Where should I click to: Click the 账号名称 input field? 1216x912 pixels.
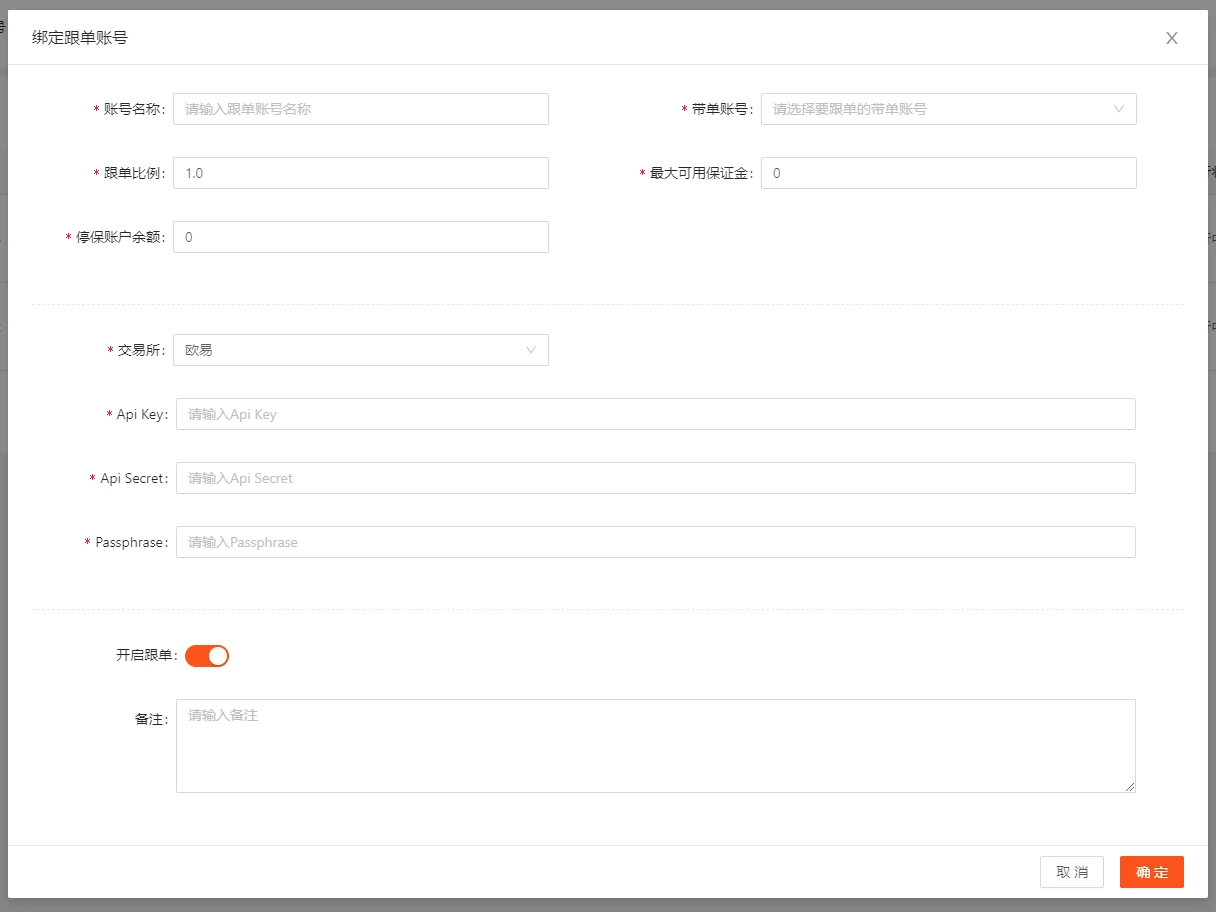(361, 109)
